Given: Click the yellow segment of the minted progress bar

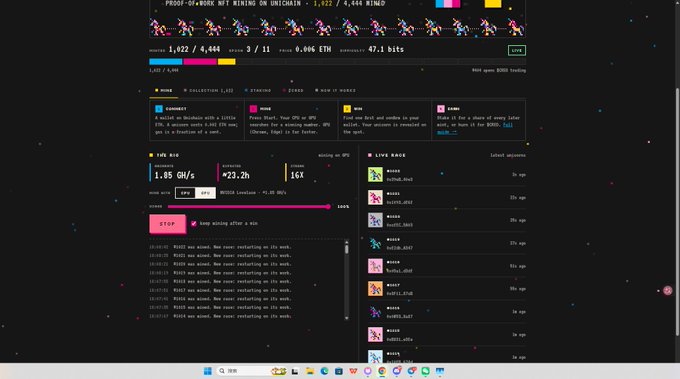Looking at the screenshot, I should click(x=226, y=62).
